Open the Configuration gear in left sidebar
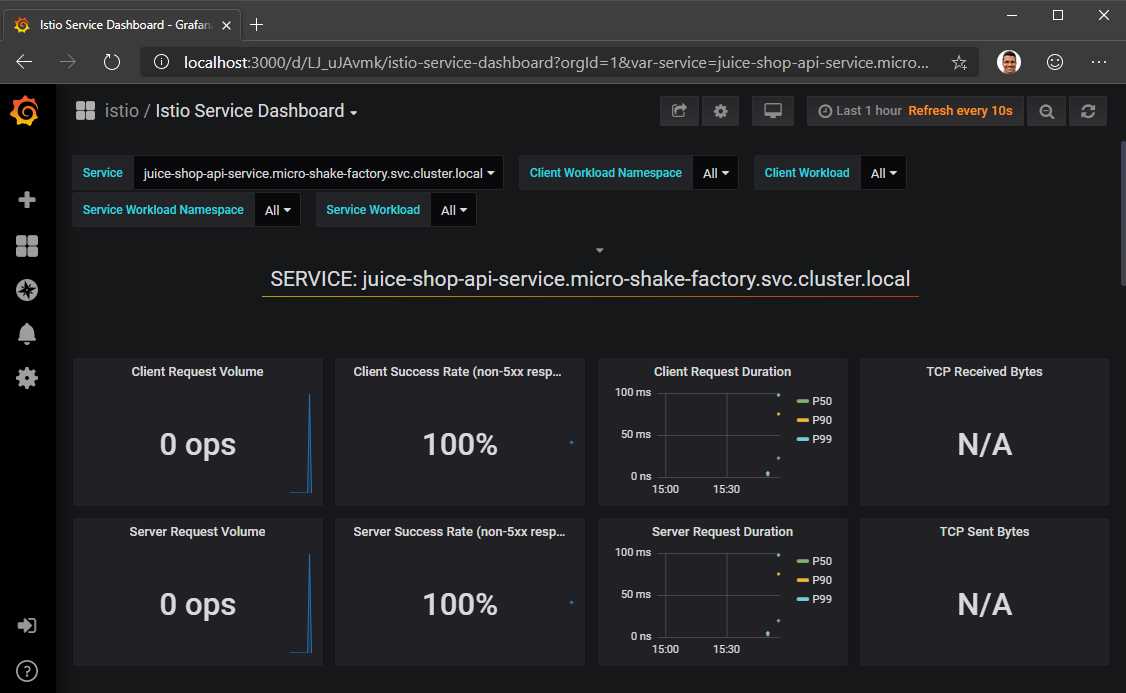The width and height of the screenshot is (1126, 693). tap(26, 378)
